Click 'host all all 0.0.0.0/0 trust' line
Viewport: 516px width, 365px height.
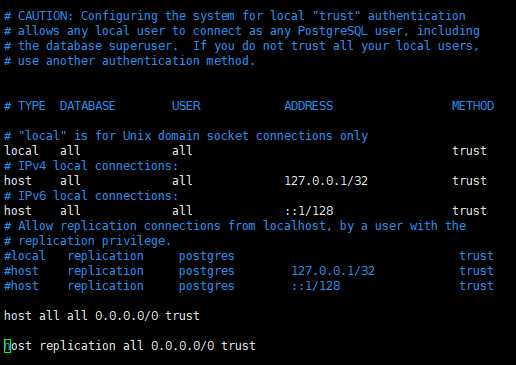pyautogui.click(x=102, y=316)
